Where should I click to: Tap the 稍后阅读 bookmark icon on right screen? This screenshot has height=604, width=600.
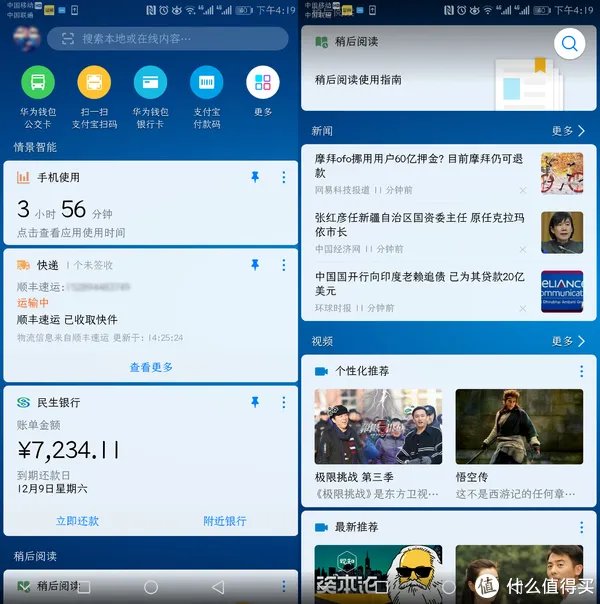321,42
